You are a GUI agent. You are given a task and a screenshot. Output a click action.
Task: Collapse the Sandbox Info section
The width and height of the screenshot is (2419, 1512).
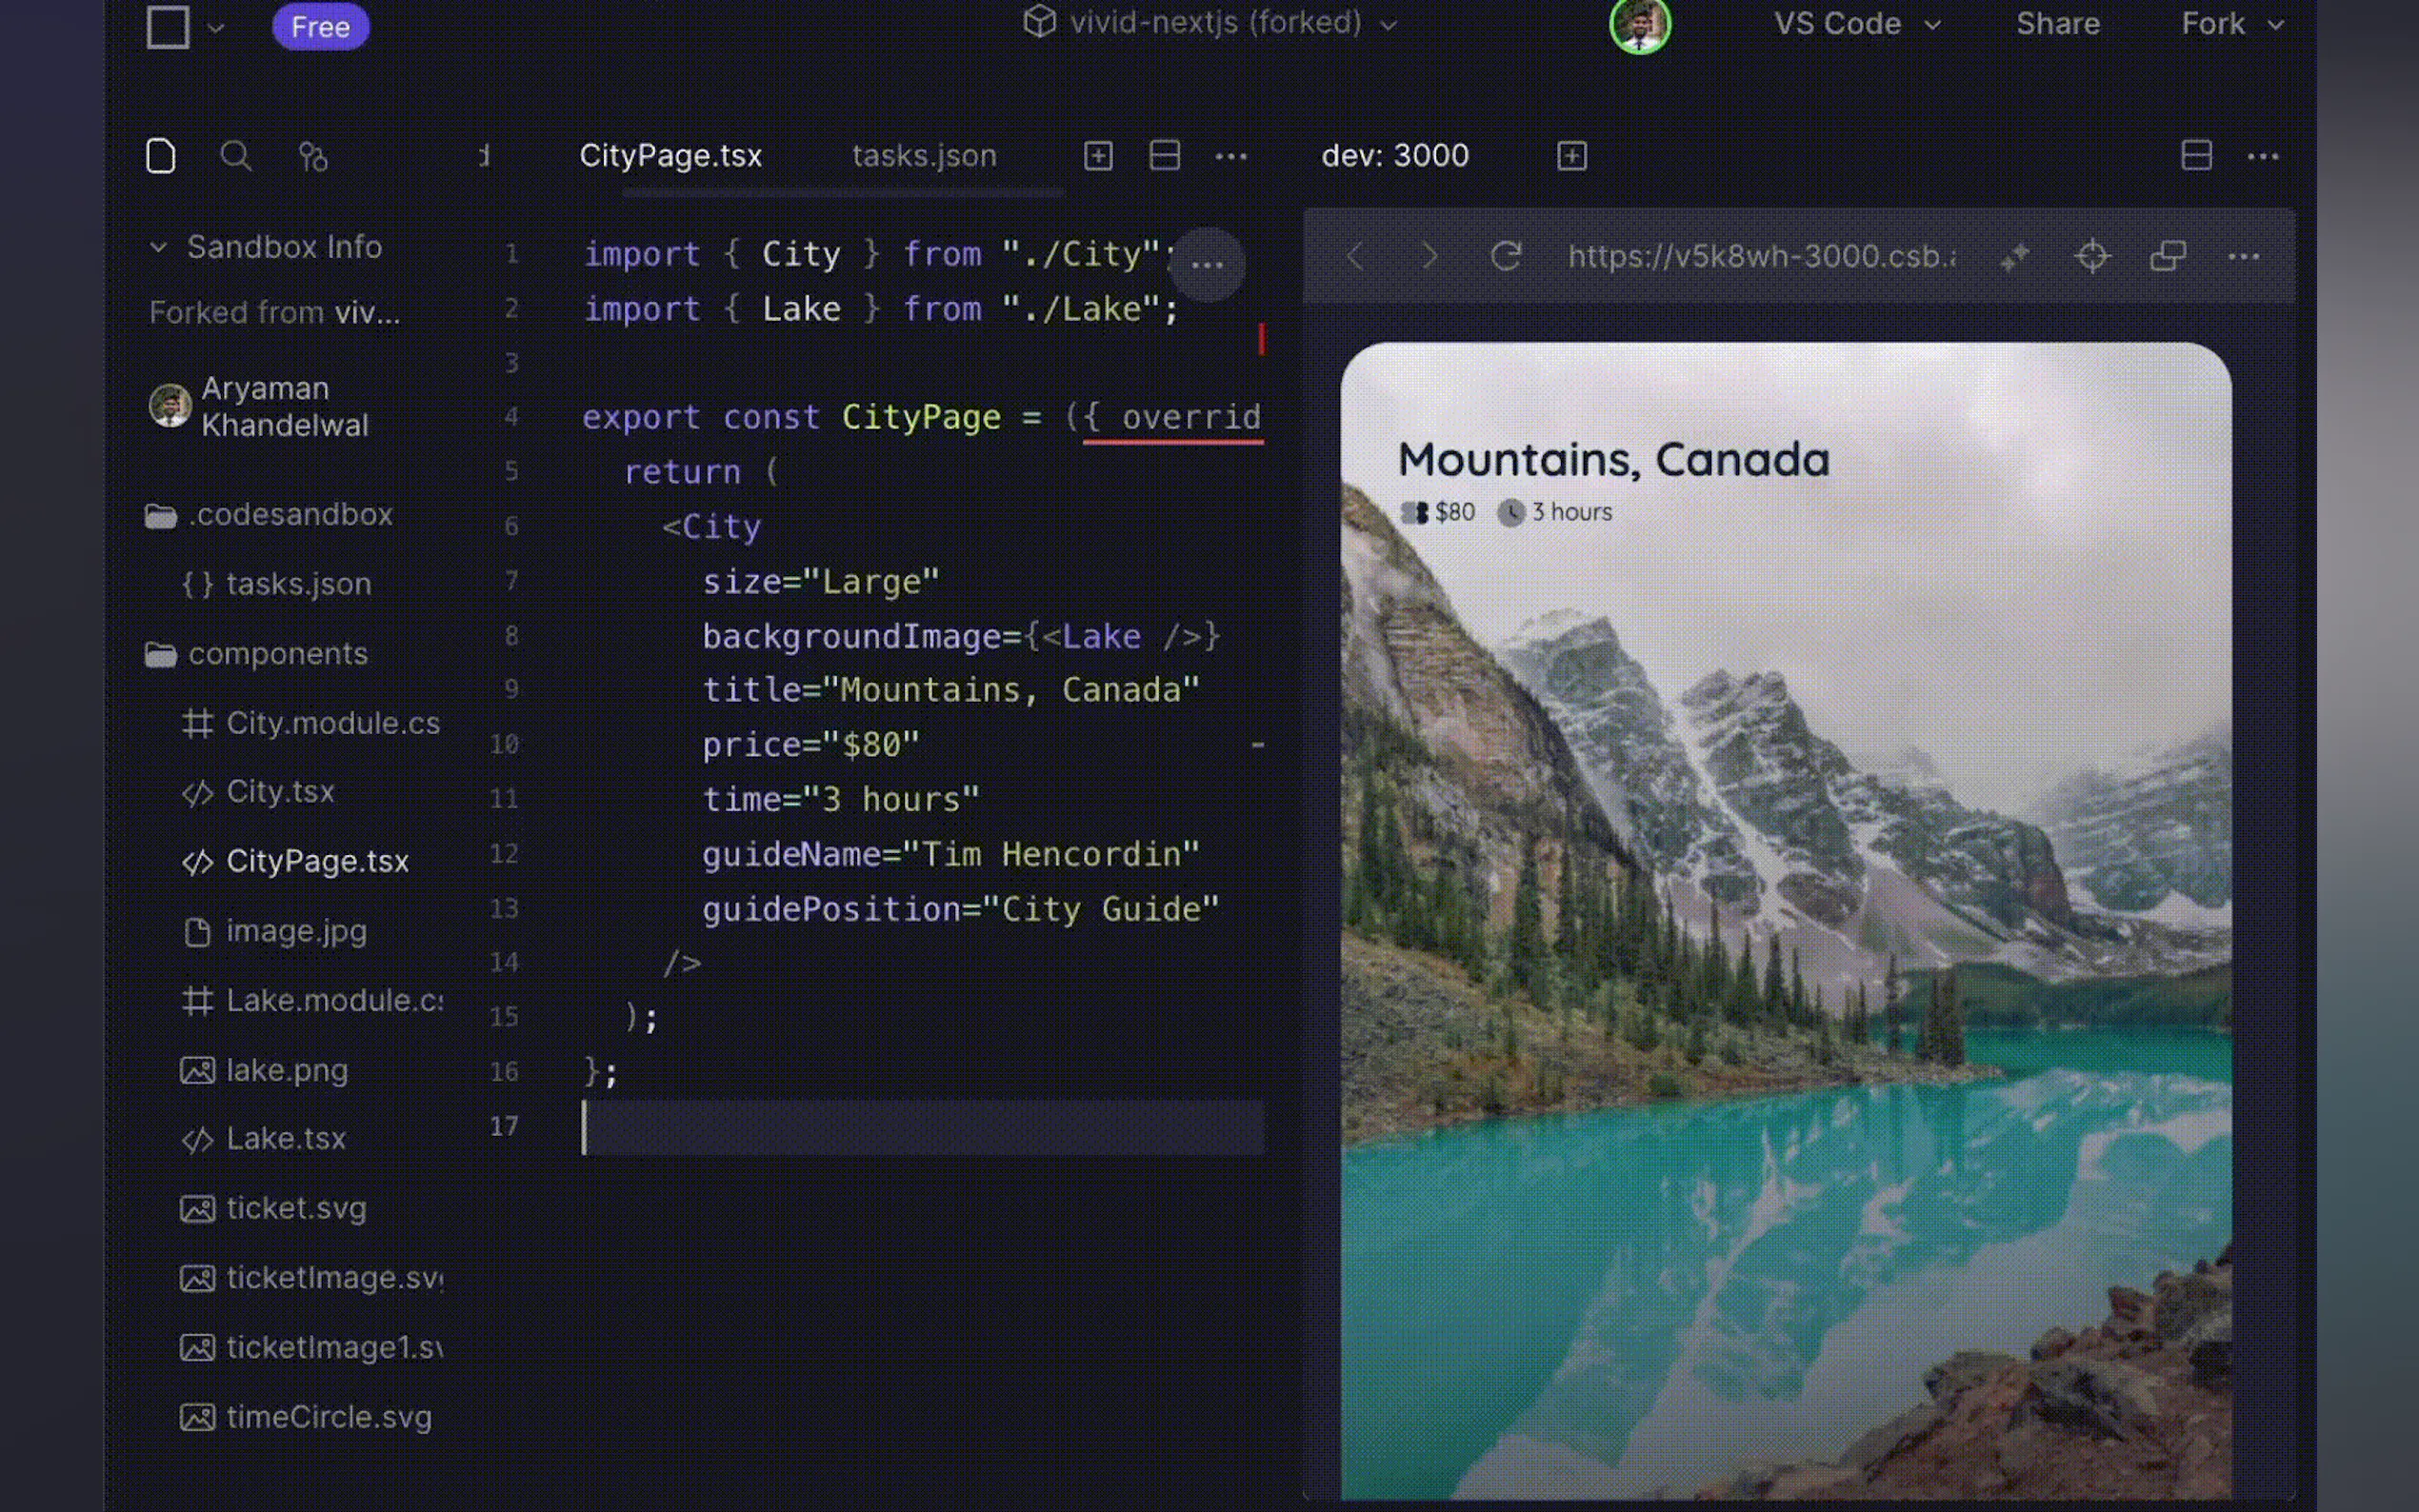pos(158,247)
